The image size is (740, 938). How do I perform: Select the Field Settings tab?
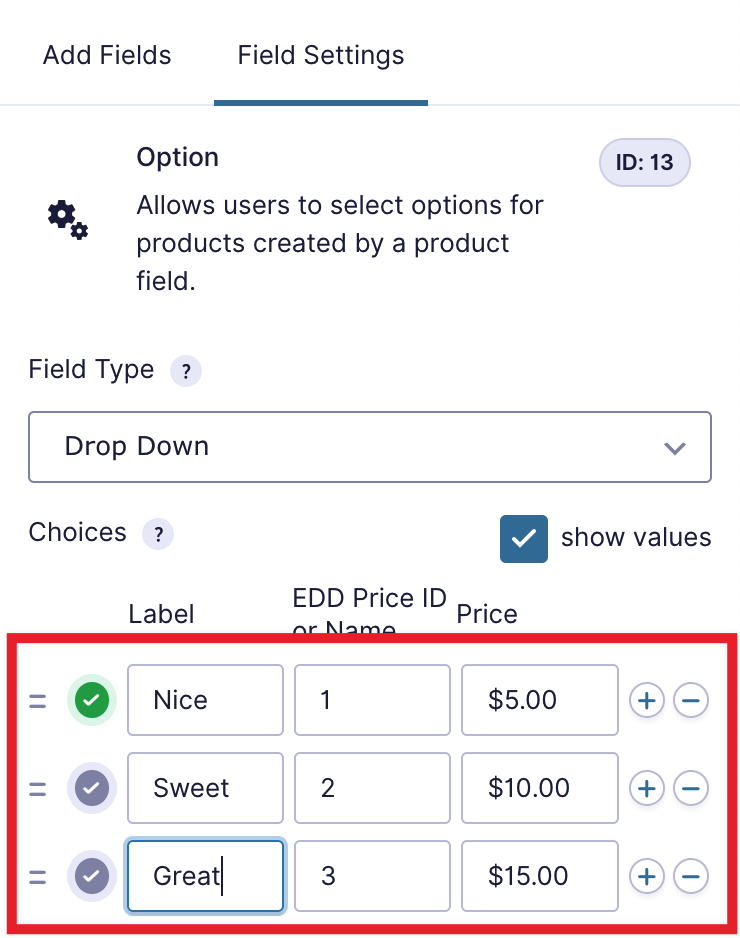[321, 55]
